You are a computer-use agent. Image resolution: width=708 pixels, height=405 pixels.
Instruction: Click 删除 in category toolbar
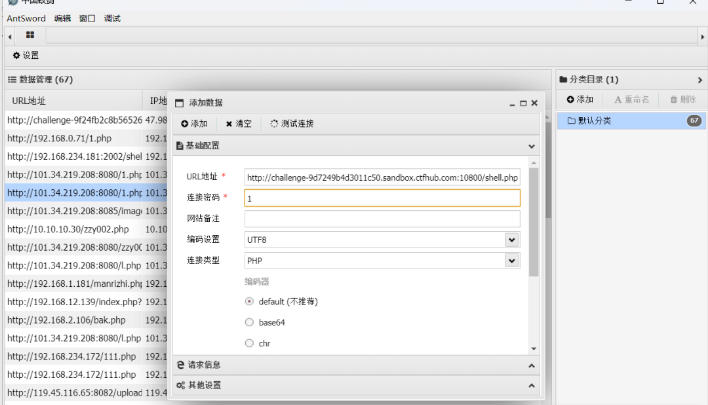point(683,99)
